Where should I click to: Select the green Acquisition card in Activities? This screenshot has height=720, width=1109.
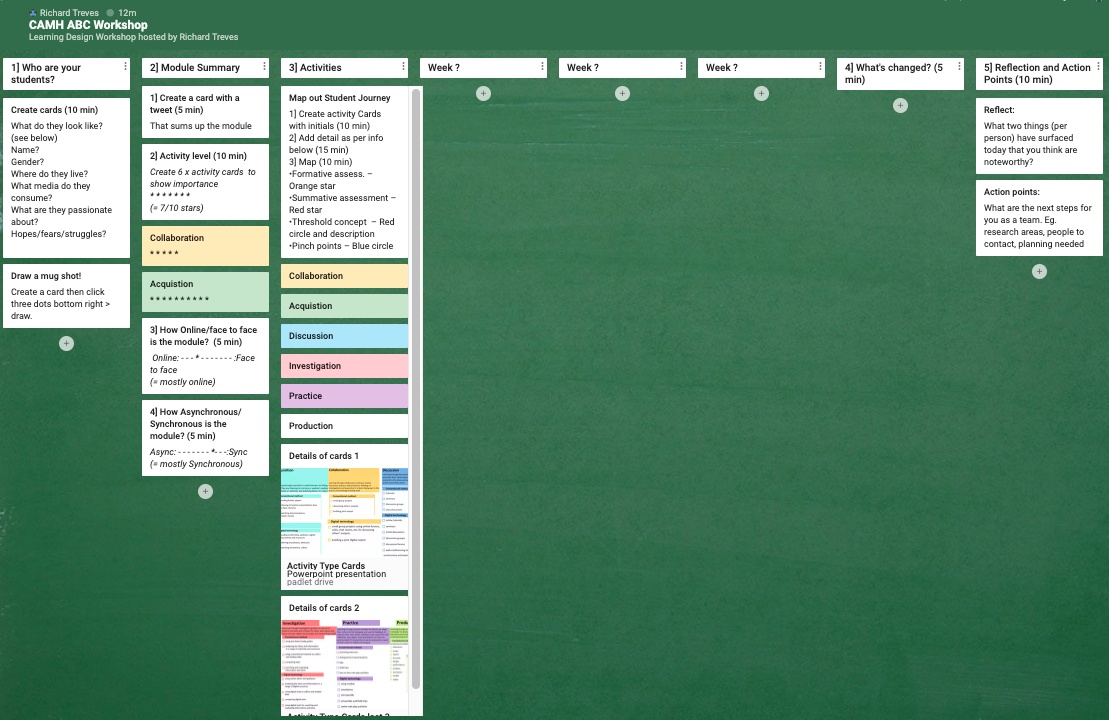[x=344, y=306]
